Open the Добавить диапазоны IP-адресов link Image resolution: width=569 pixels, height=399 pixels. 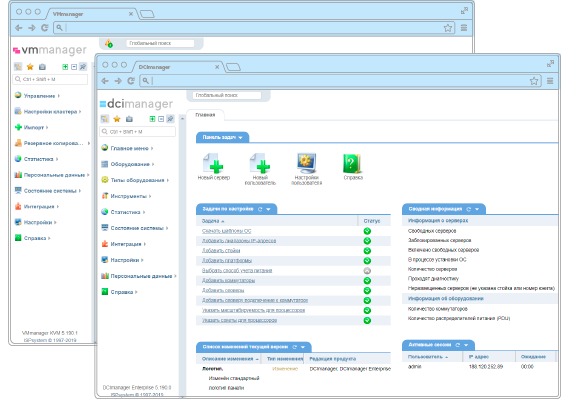click(239, 241)
